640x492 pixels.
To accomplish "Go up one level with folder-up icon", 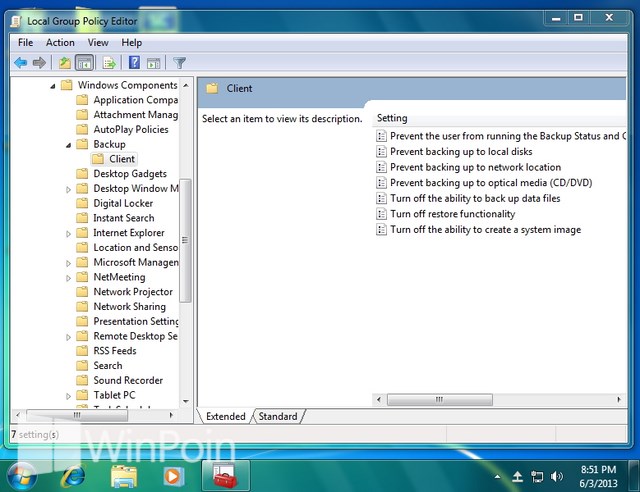I will tap(65, 63).
